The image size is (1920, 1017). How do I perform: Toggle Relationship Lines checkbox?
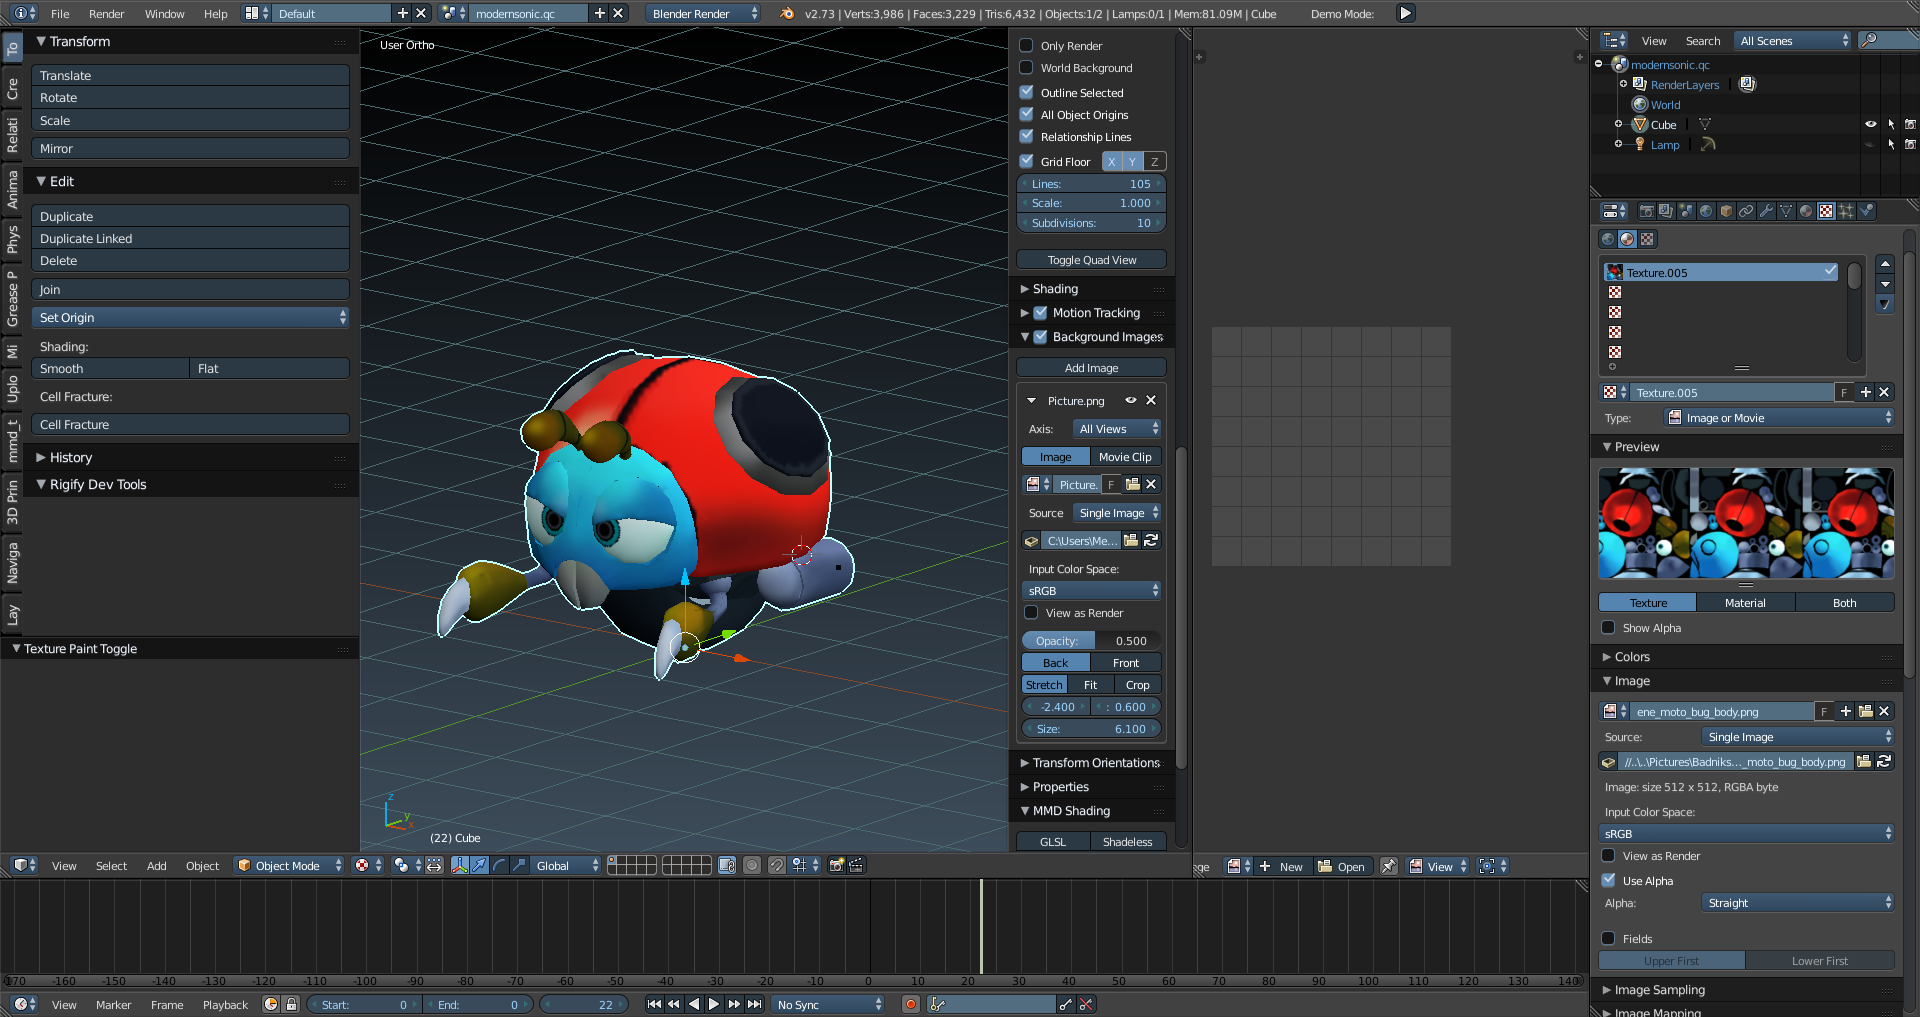coord(1026,136)
